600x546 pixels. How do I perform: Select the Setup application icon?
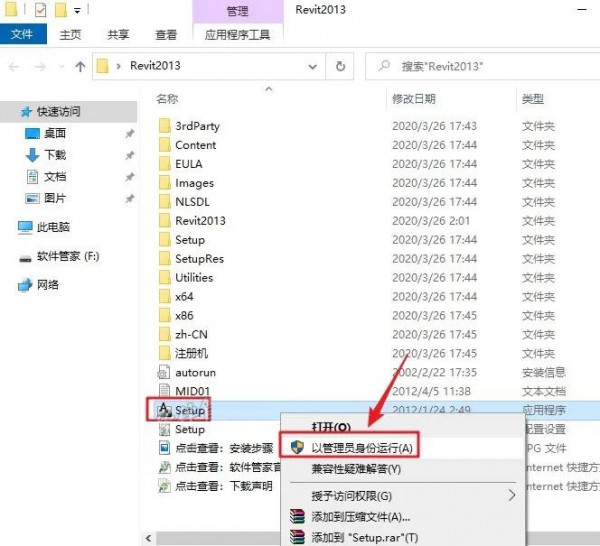[165, 410]
